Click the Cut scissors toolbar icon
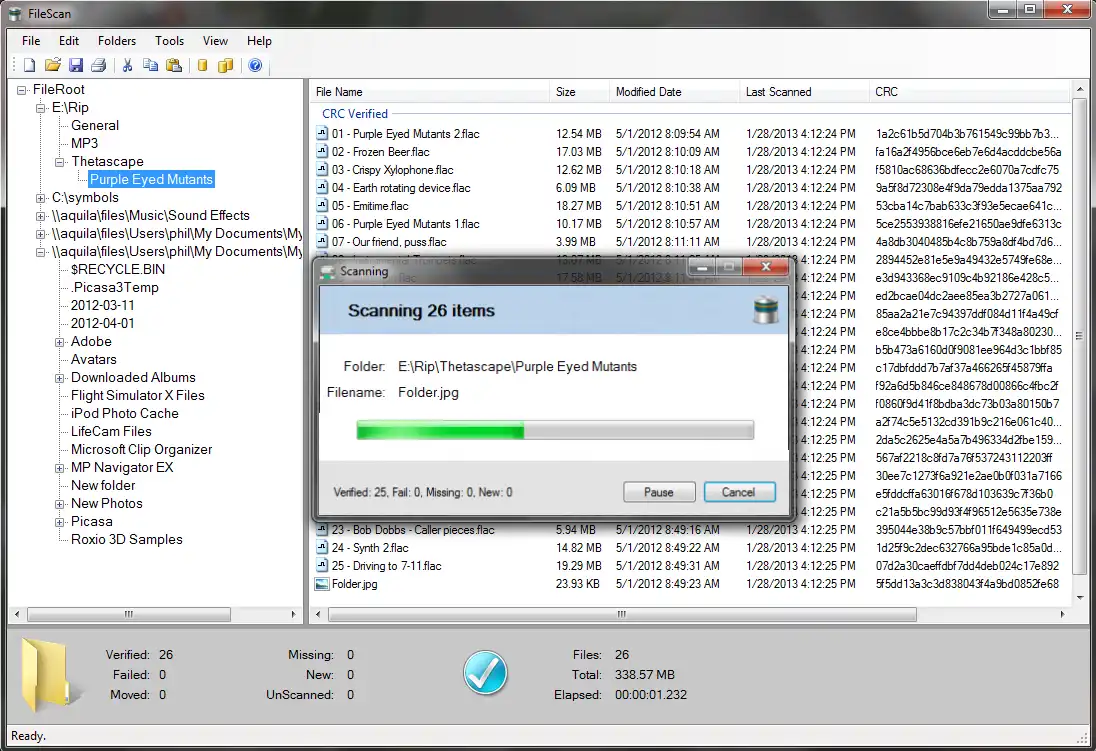 127,65
